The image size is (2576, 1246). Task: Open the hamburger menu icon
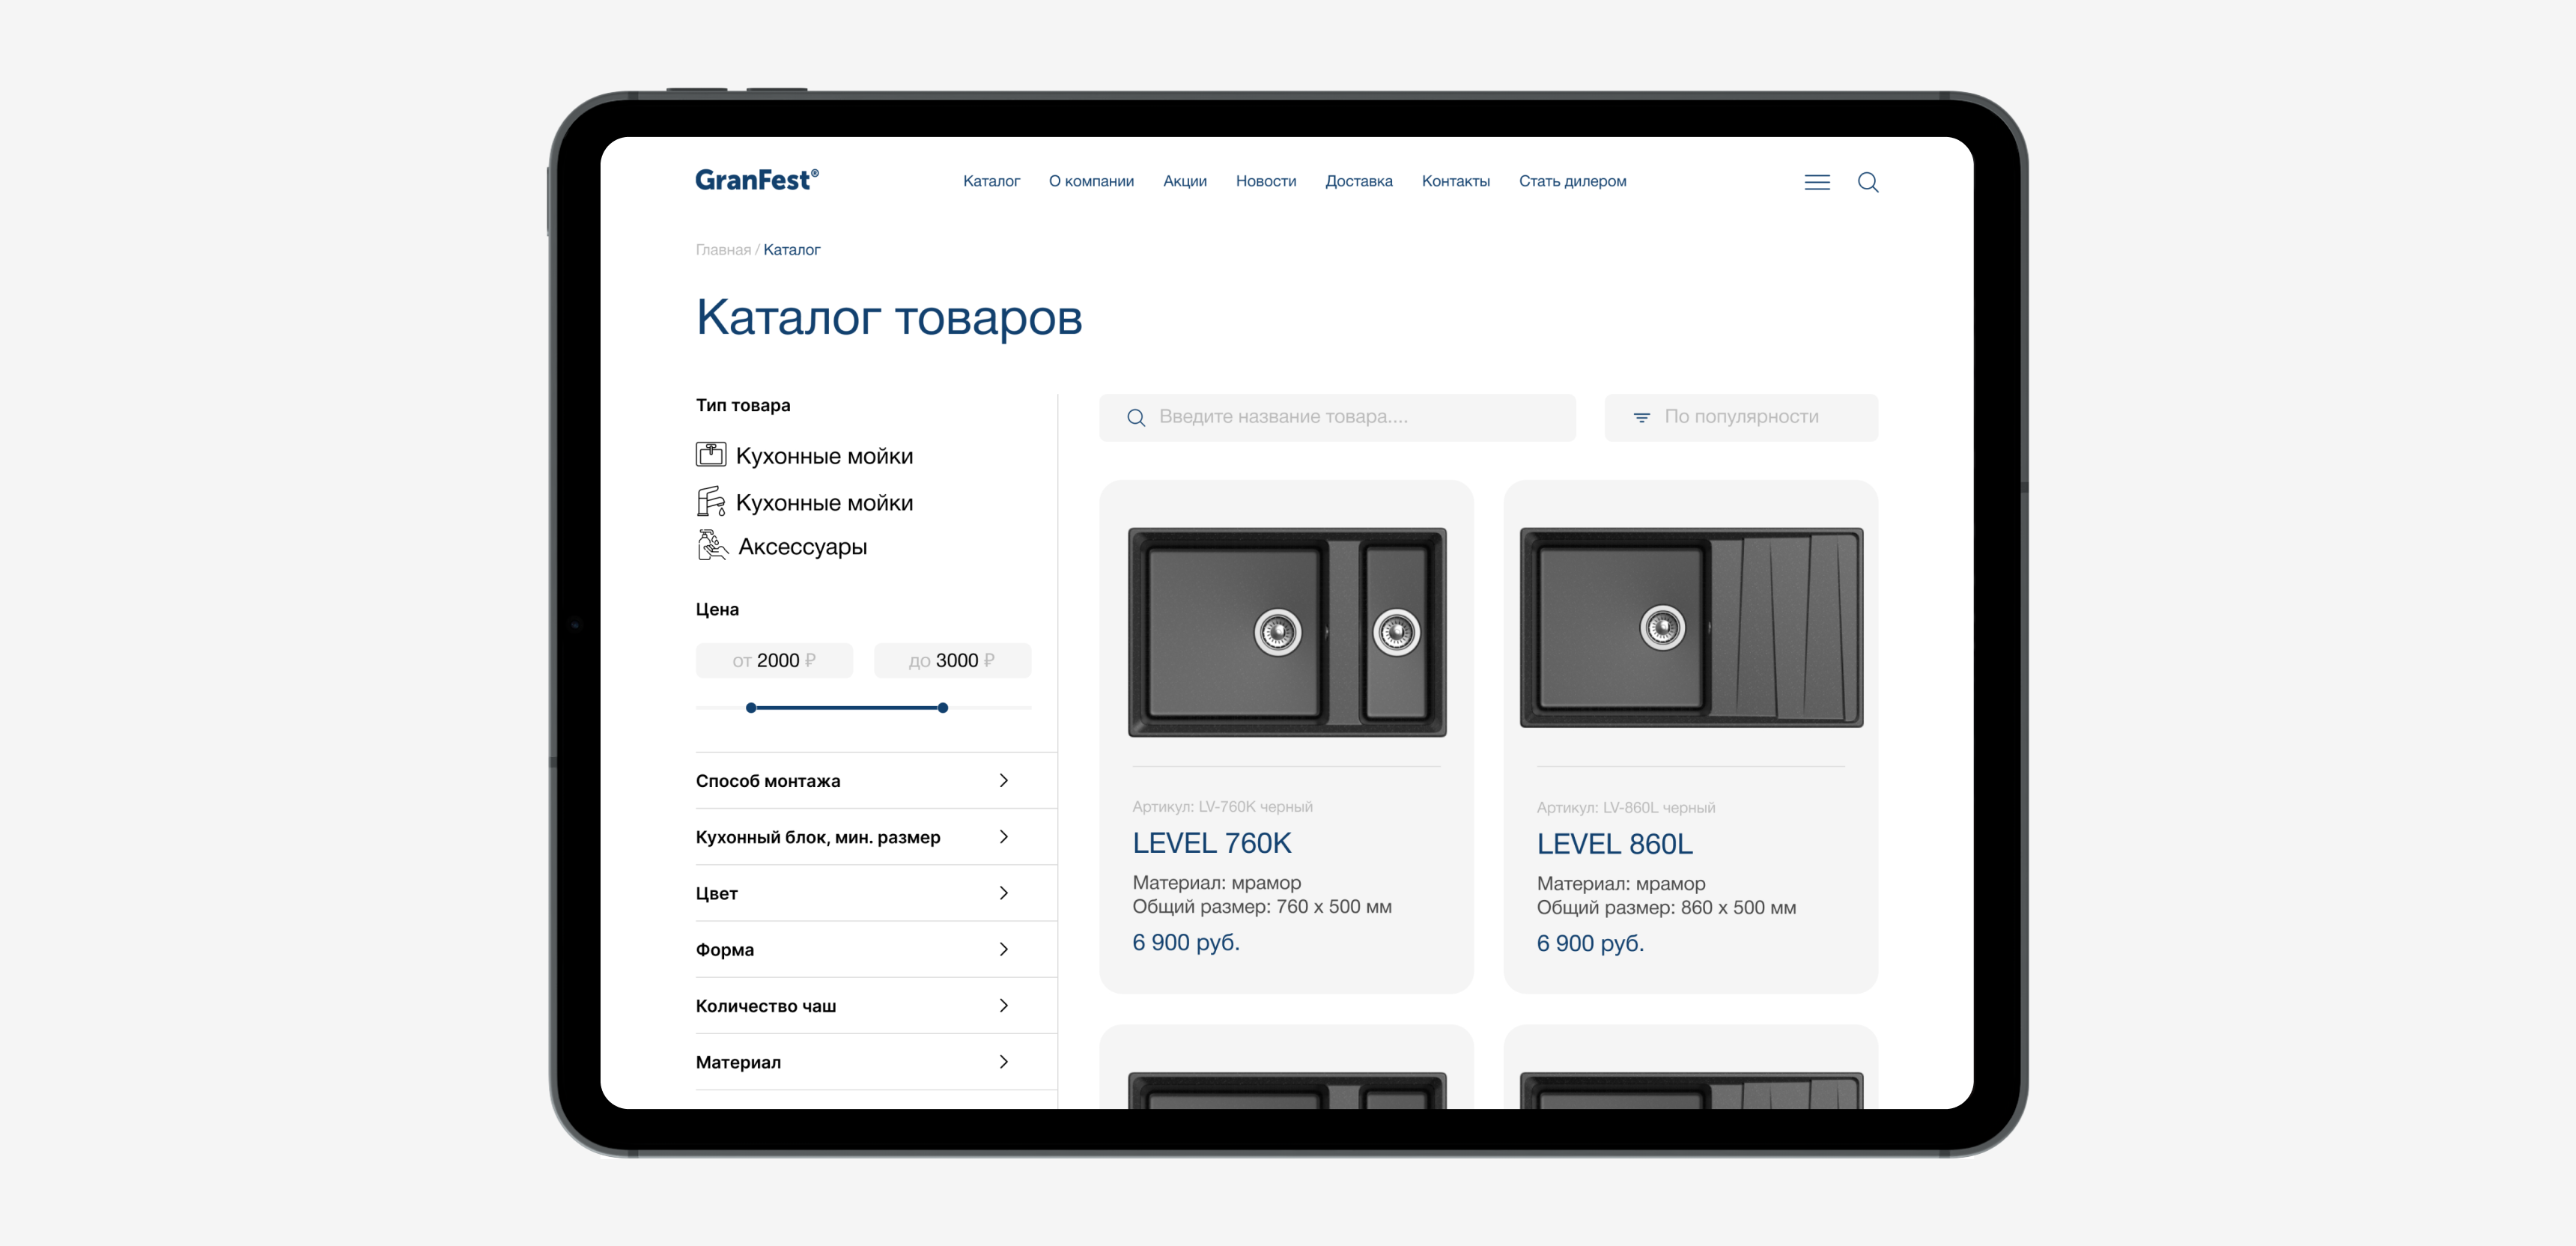1817,182
